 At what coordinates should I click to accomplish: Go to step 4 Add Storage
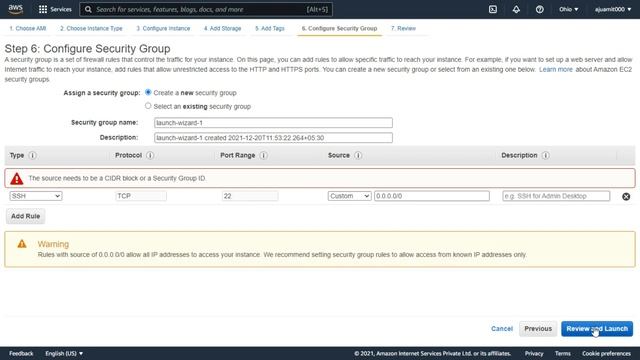pyautogui.click(x=222, y=29)
